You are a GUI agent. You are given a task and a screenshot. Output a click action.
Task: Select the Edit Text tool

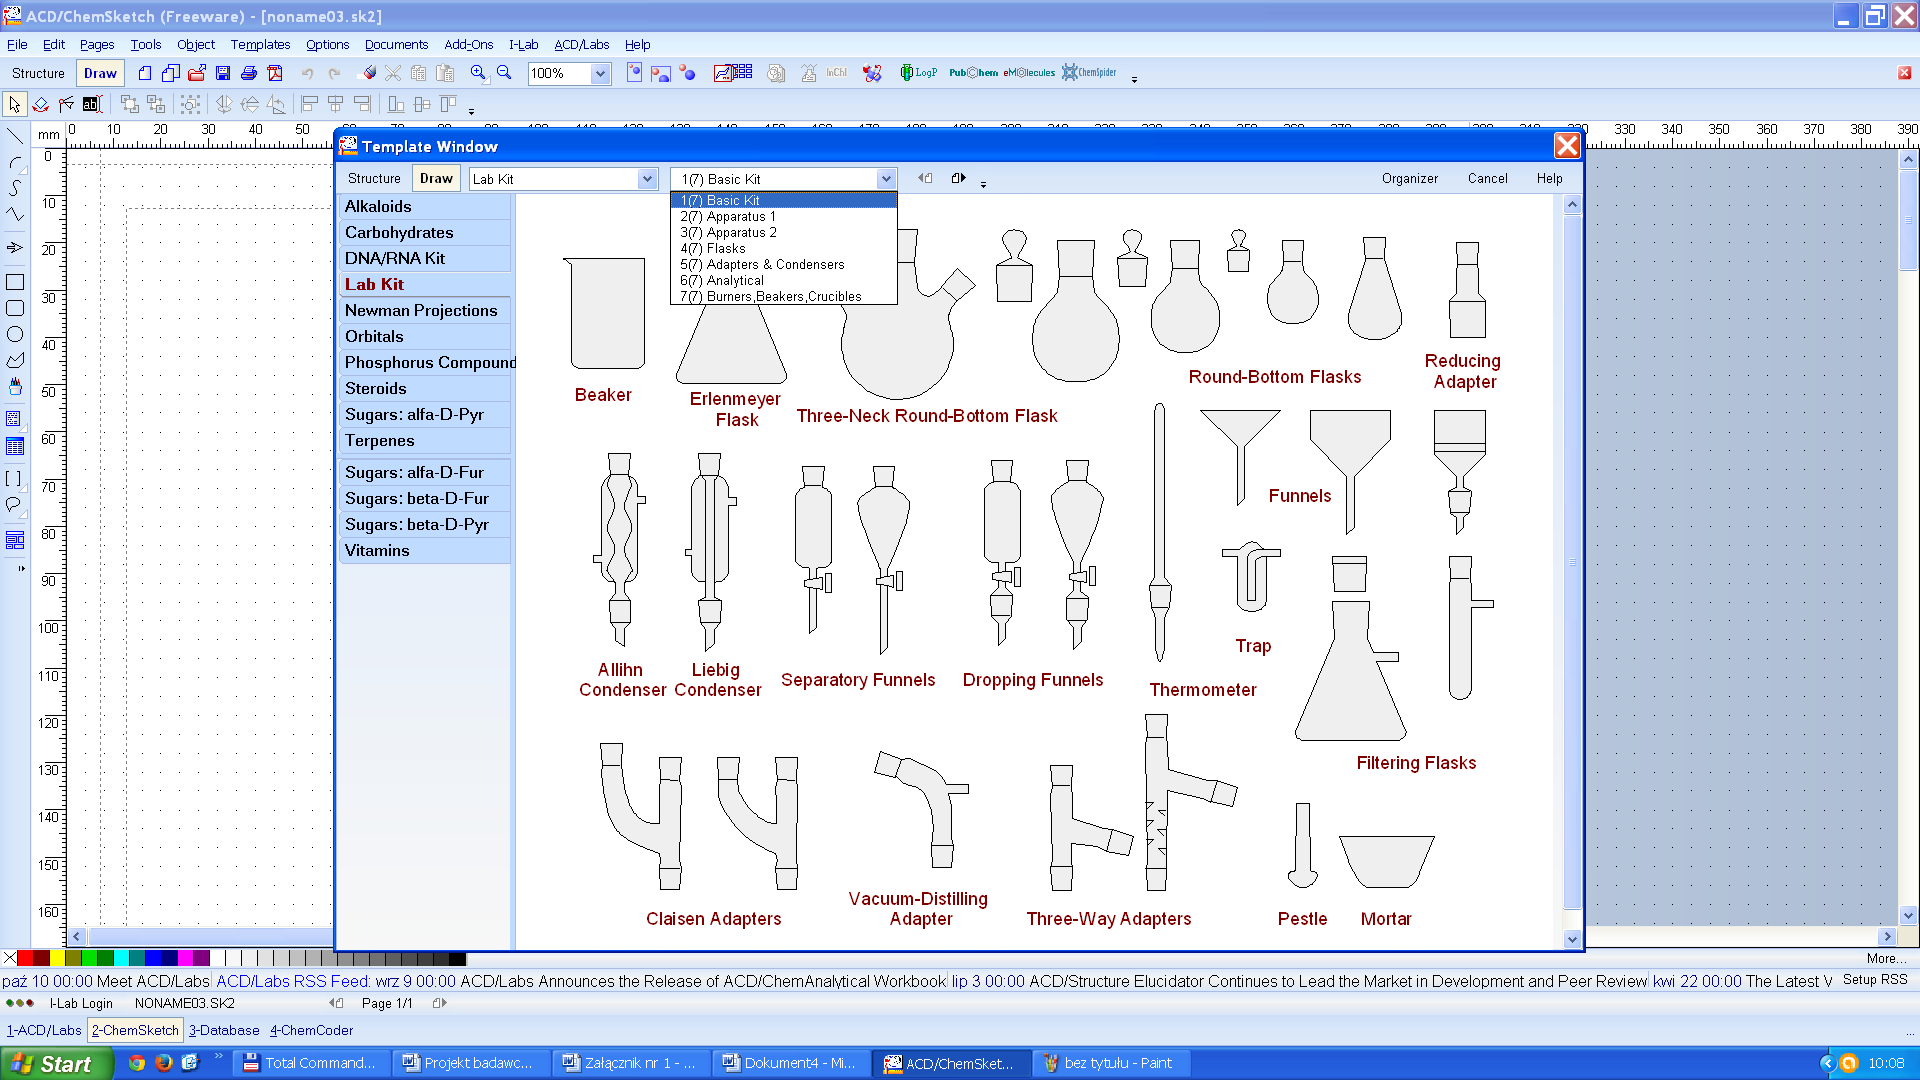[x=92, y=104]
